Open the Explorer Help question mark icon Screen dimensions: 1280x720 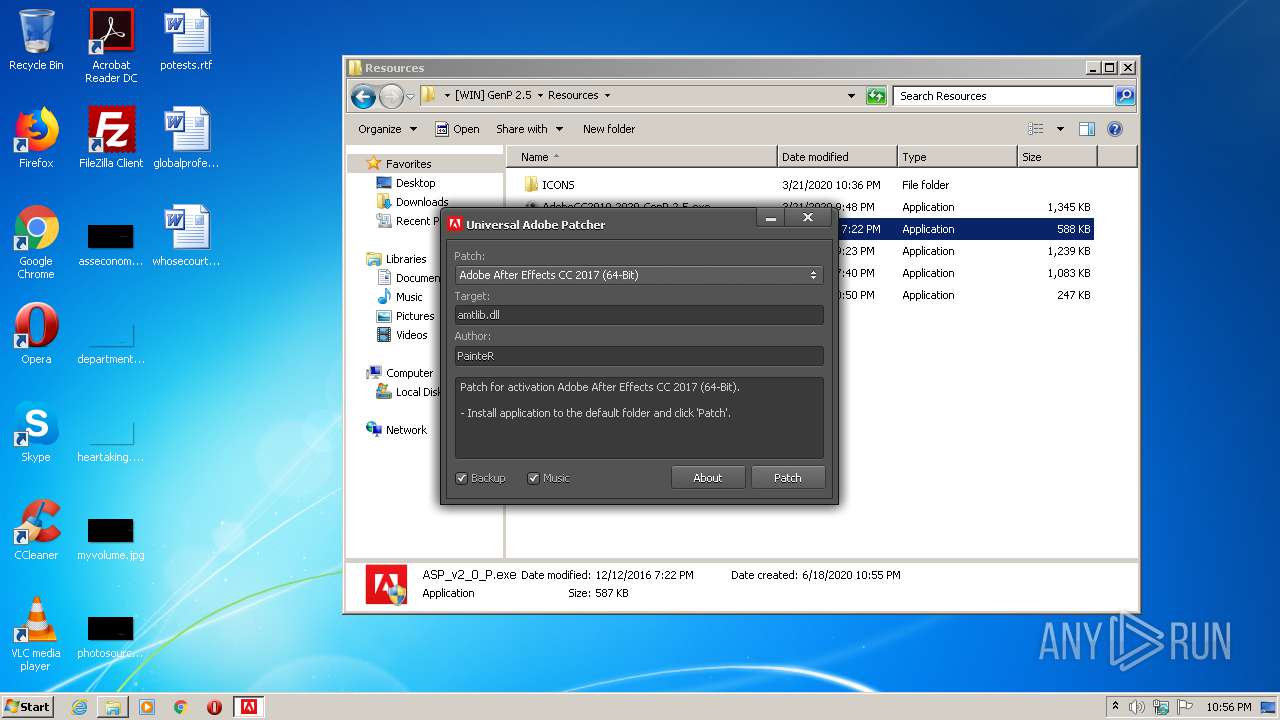click(x=1115, y=129)
